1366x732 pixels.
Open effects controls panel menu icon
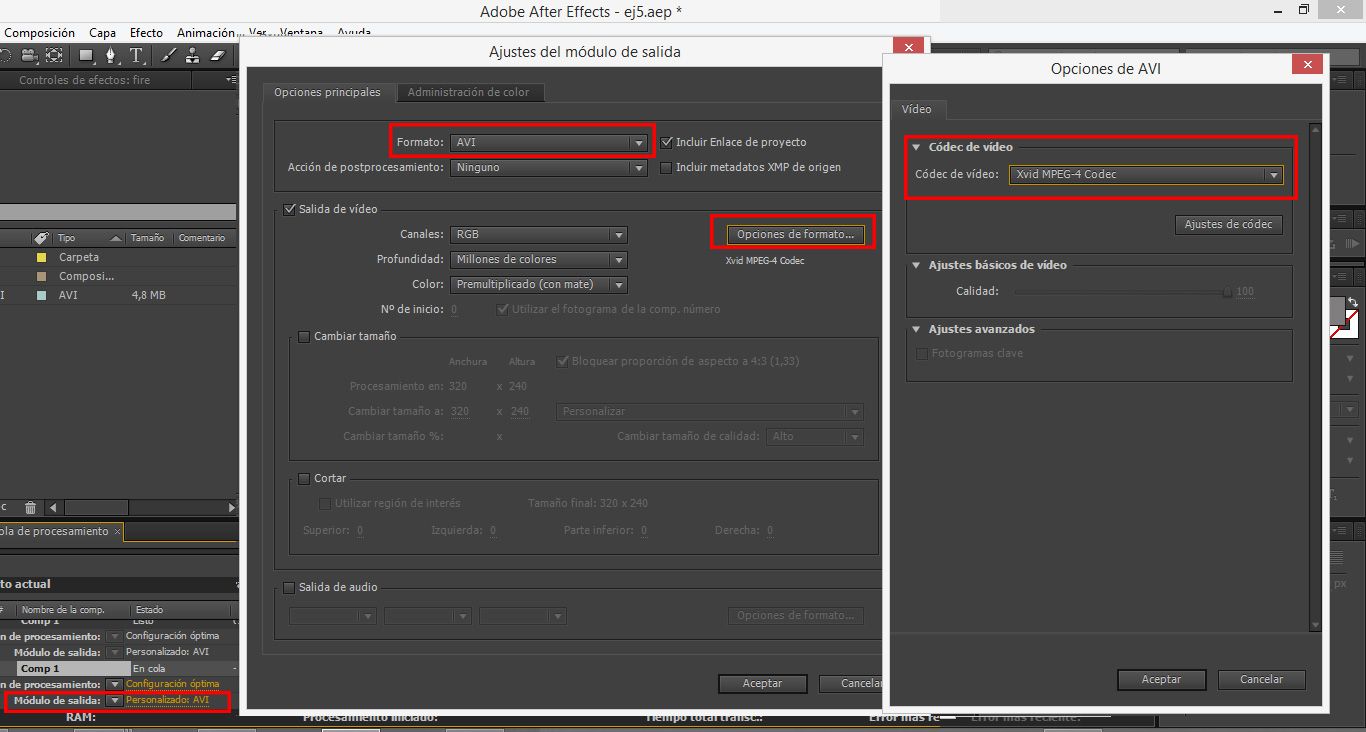click(x=231, y=80)
